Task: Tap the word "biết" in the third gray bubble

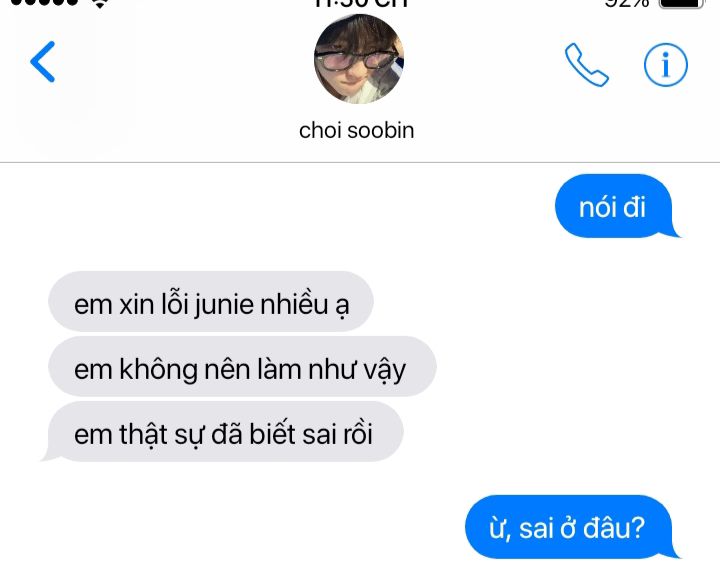Action: (272, 434)
